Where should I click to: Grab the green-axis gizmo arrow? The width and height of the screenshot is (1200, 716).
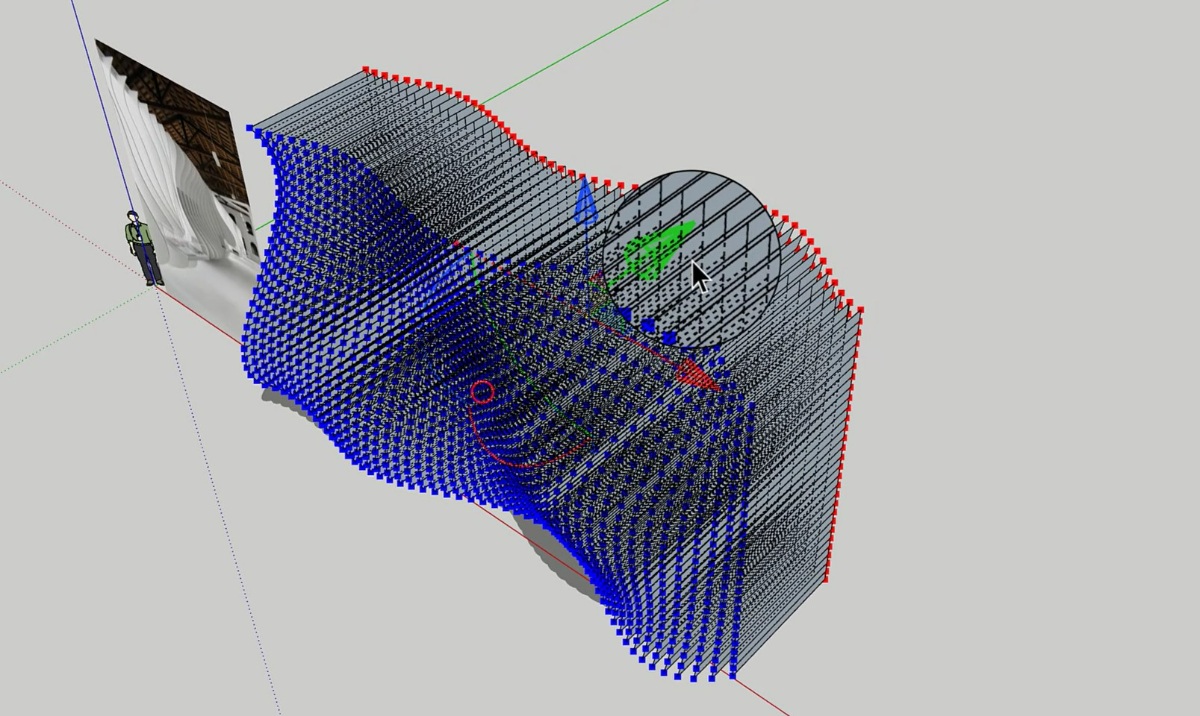(x=659, y=248)
